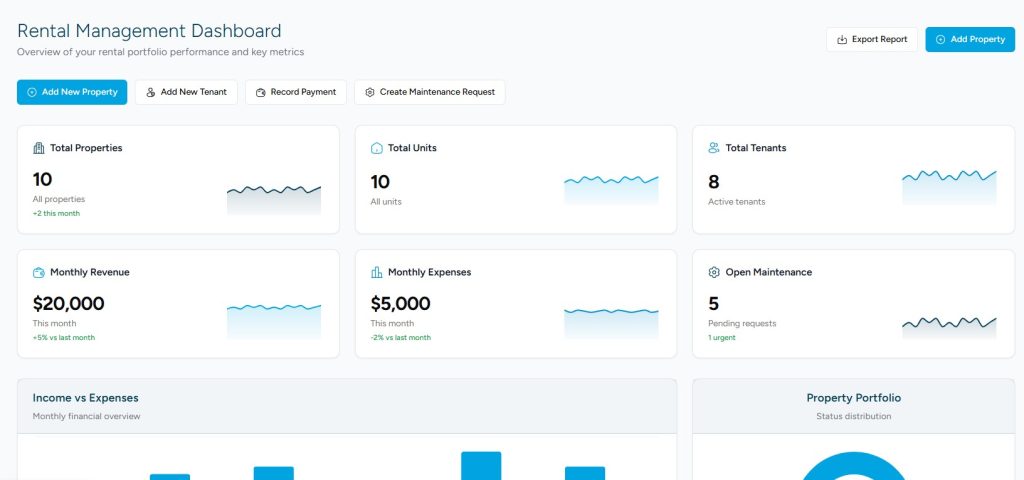Click the '1 urgent' maintenance label
Screen dimensions: 1024x480
(722, 338)
